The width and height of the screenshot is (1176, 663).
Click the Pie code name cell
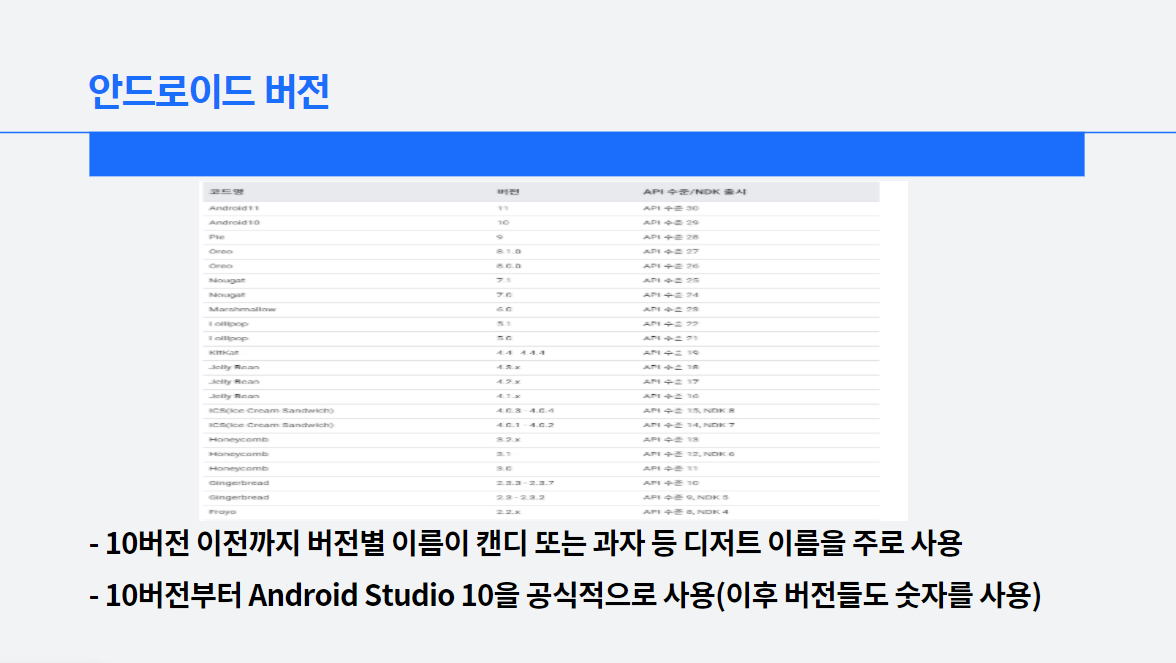click(x=216, y=237)
